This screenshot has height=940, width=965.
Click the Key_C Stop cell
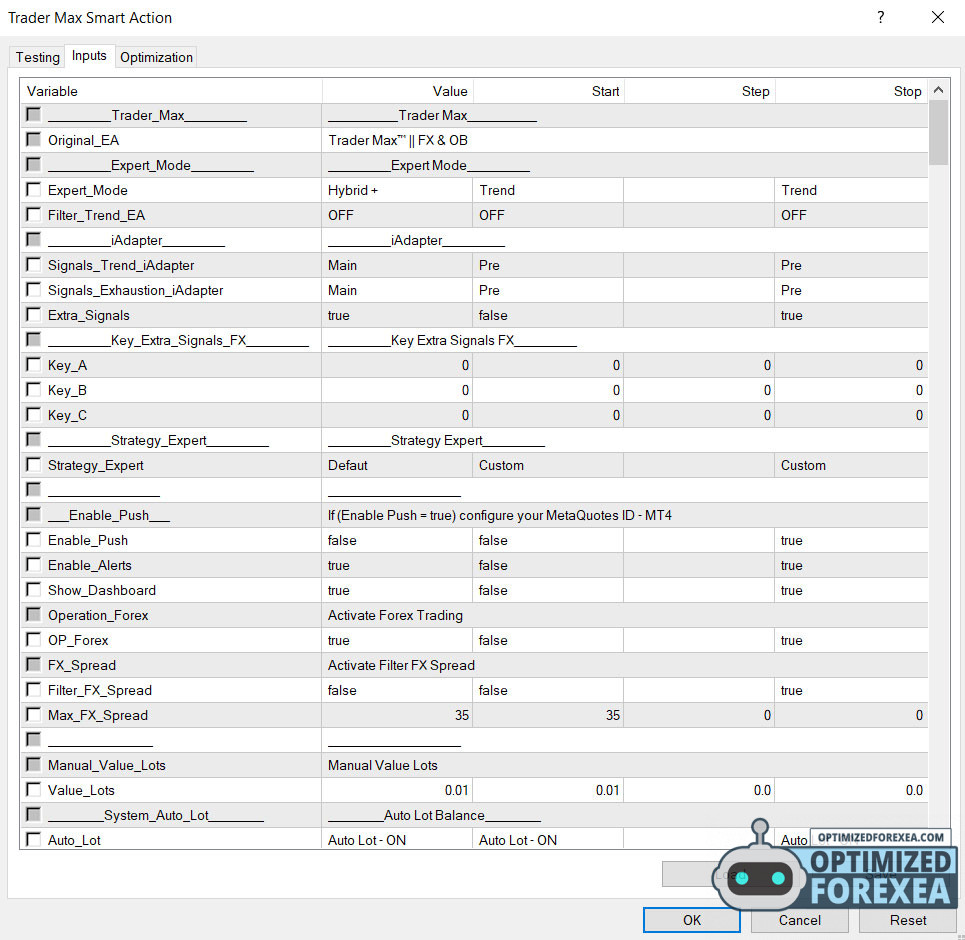851,416
